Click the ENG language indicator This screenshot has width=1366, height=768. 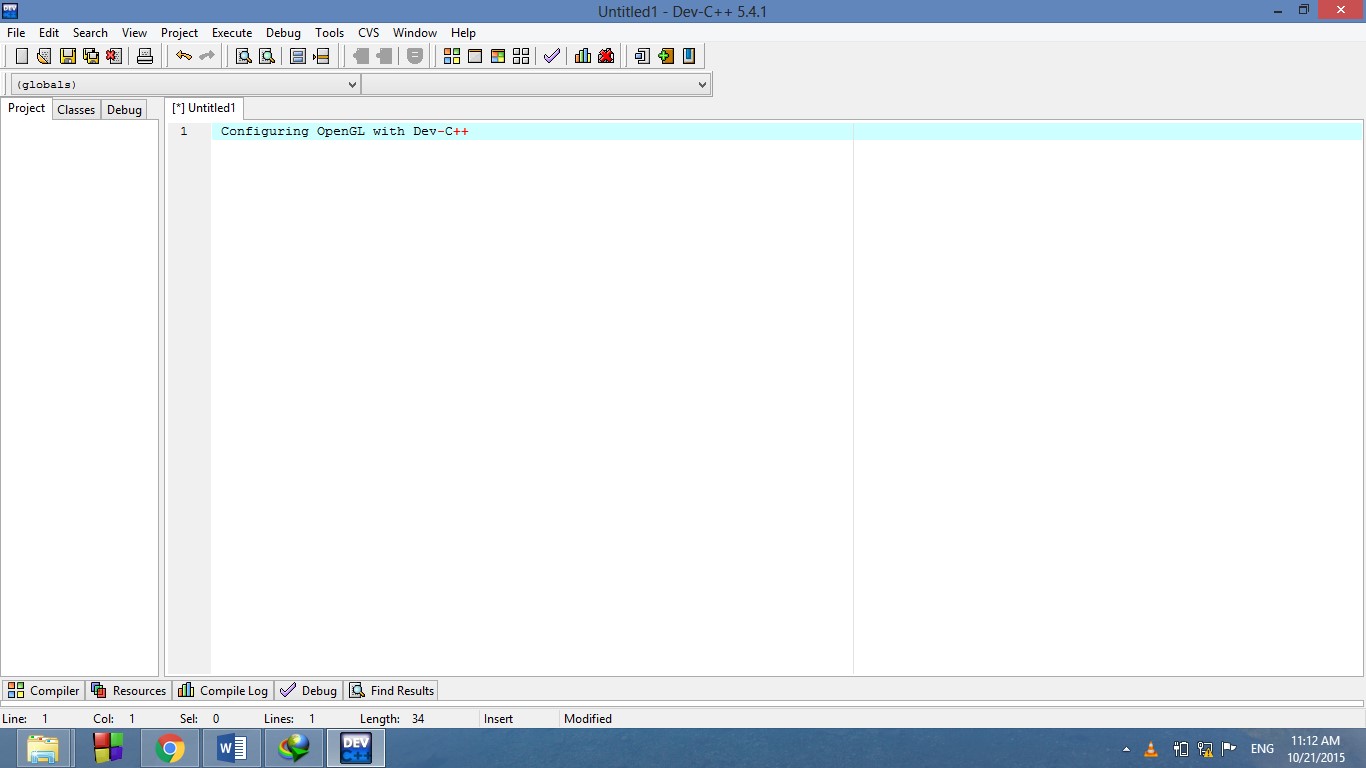pyautogui.click(x=1262, y=749)
